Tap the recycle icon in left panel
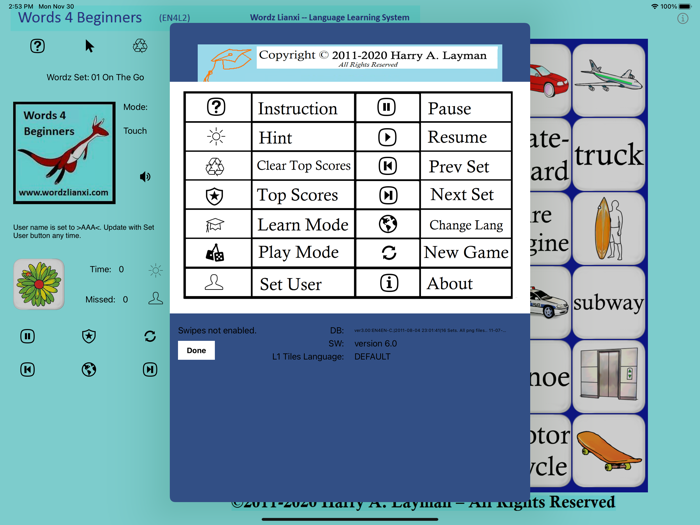 (140, 46)
